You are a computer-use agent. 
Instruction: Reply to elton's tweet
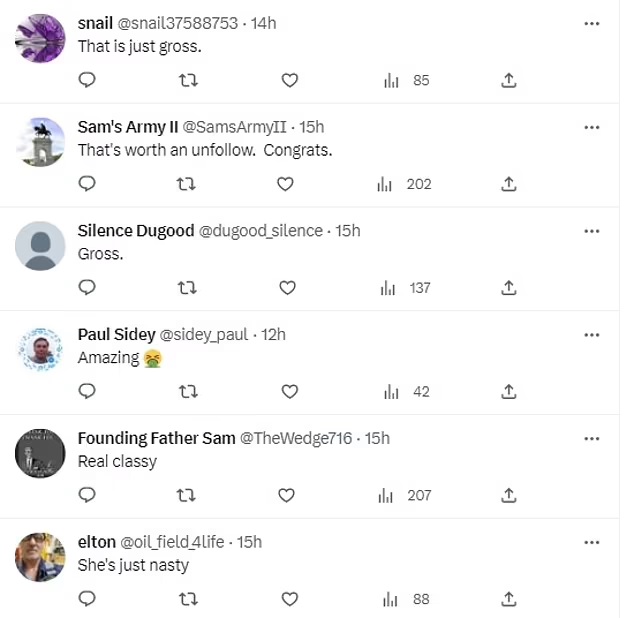[x=87, y=599]
